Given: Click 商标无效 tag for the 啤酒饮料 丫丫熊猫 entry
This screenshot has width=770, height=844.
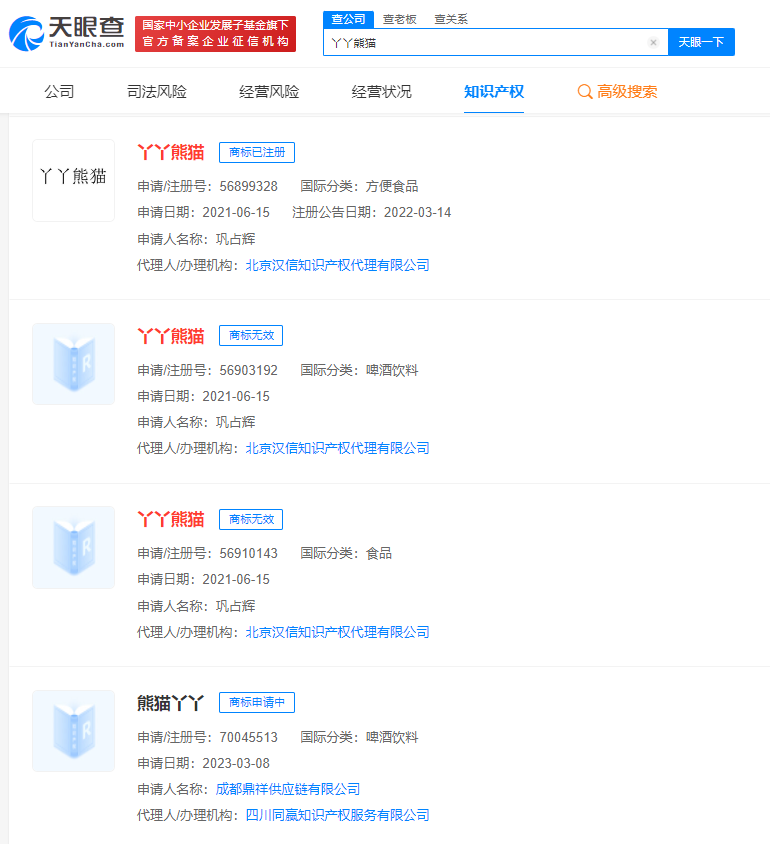Looking at the screenshot, I should pyautogui.click(x=251, y=336).
